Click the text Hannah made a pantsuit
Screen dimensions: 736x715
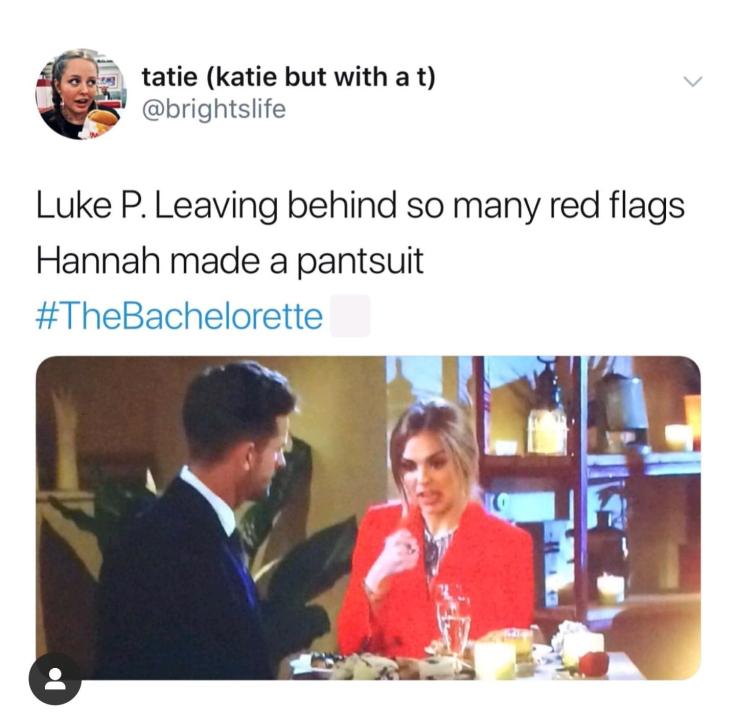[230, 261]
